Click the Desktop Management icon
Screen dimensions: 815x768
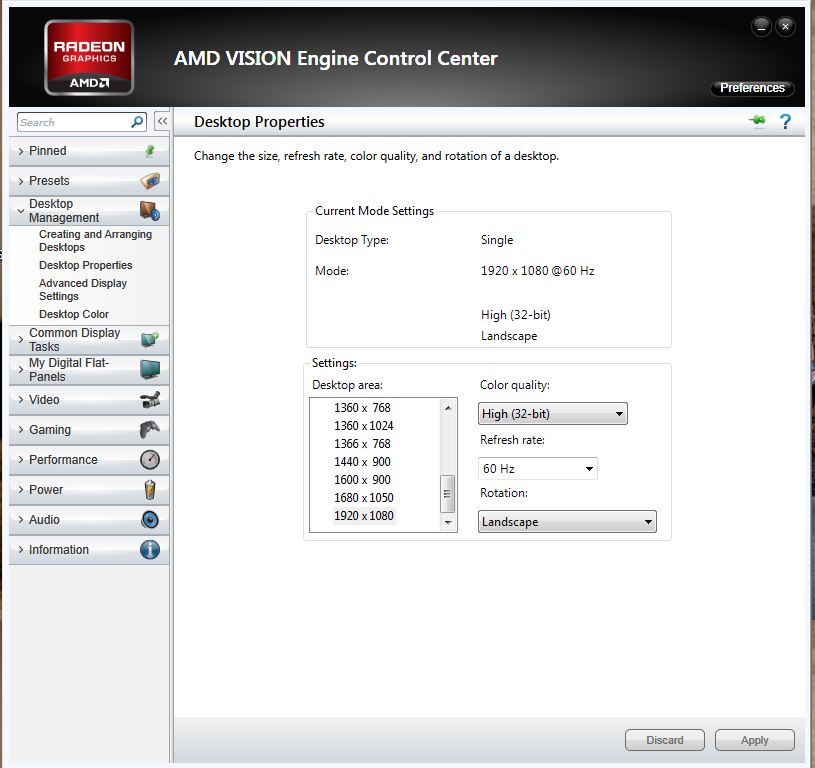(x=150, y=210)
